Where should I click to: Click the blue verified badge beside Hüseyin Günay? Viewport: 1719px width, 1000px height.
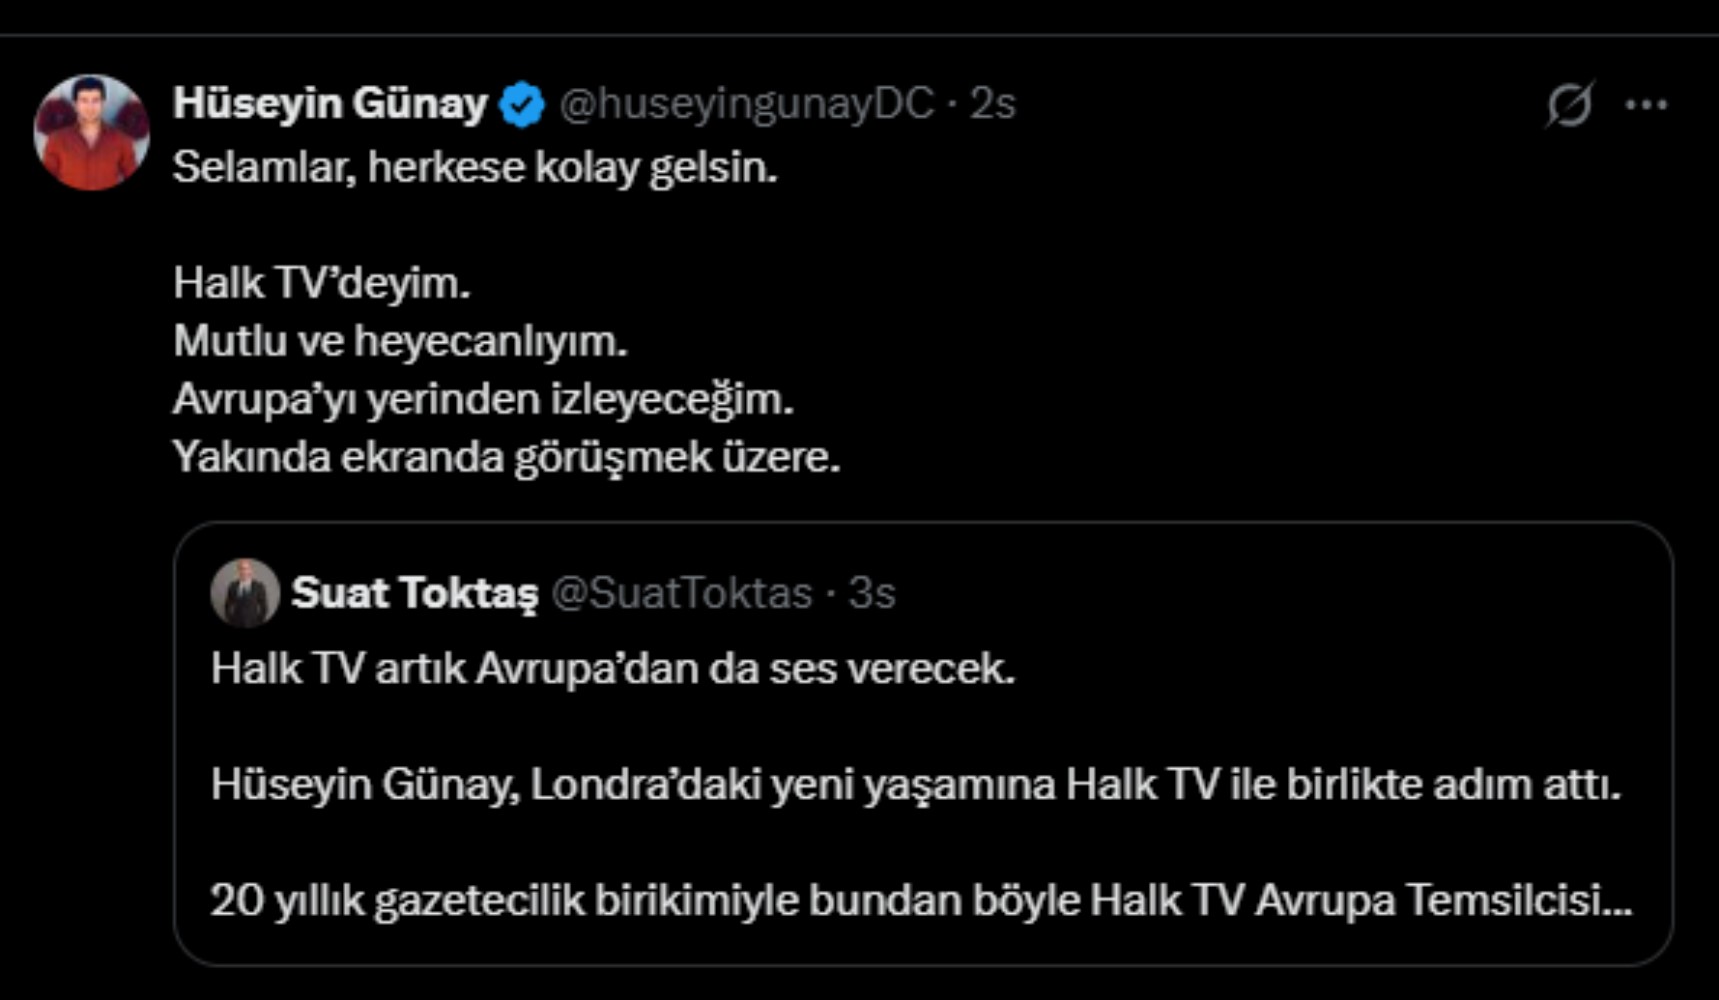point(522,104)
